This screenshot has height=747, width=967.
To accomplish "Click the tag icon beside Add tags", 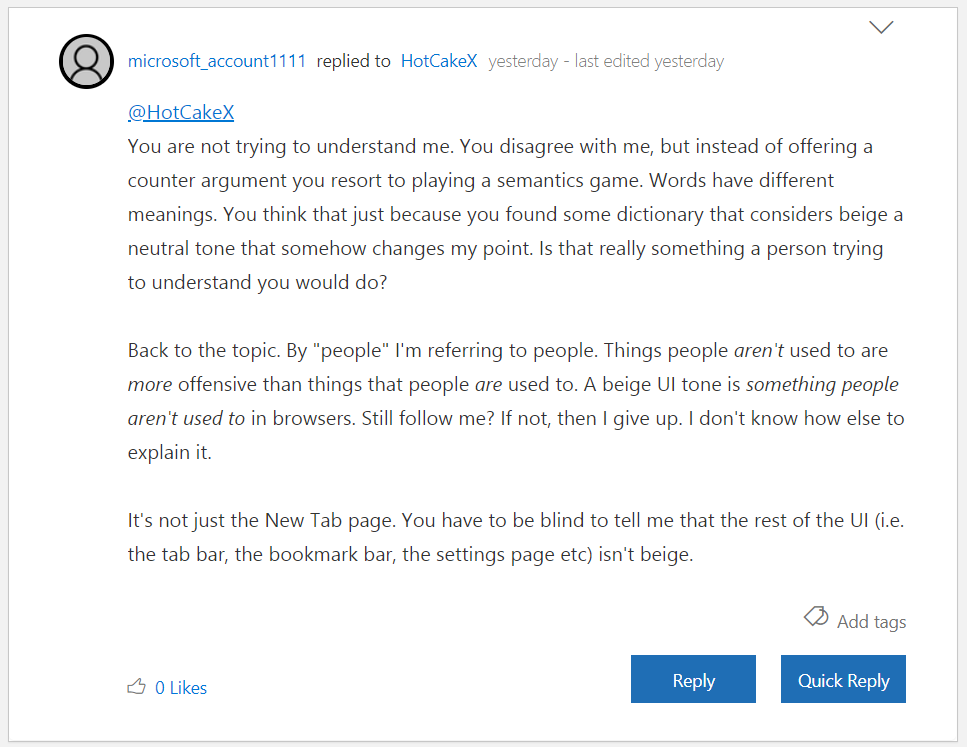I will (816, 617).
